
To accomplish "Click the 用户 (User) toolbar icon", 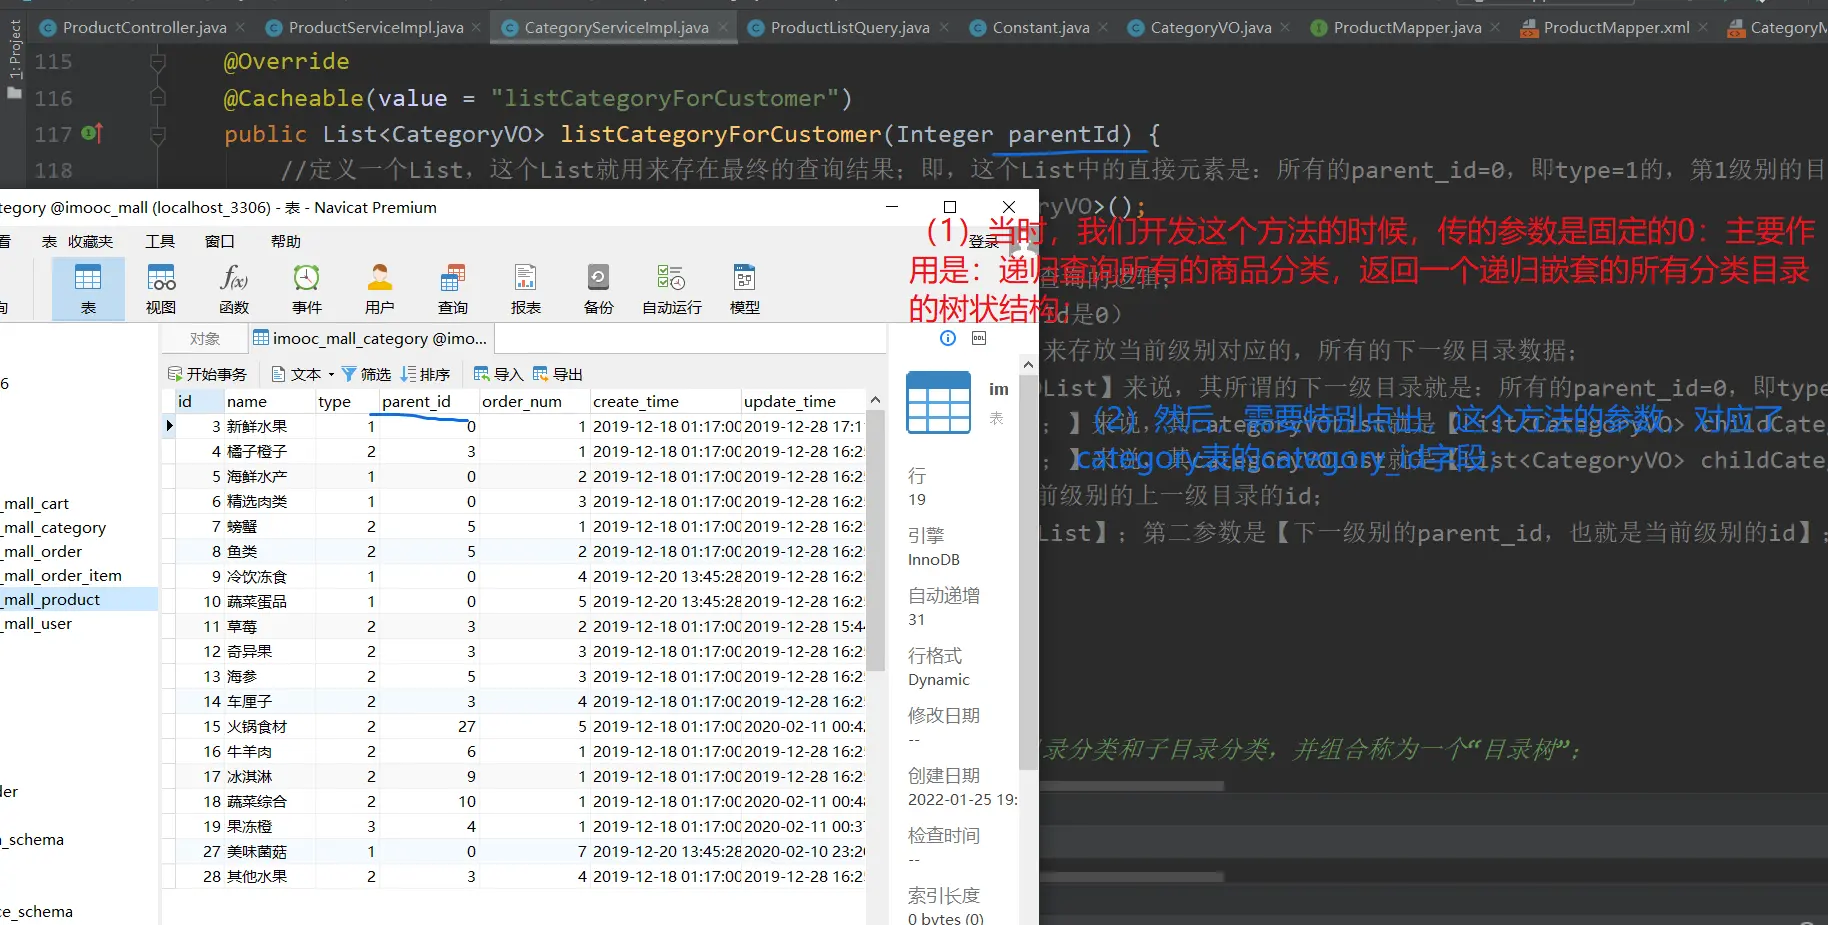I will [380, 287].
